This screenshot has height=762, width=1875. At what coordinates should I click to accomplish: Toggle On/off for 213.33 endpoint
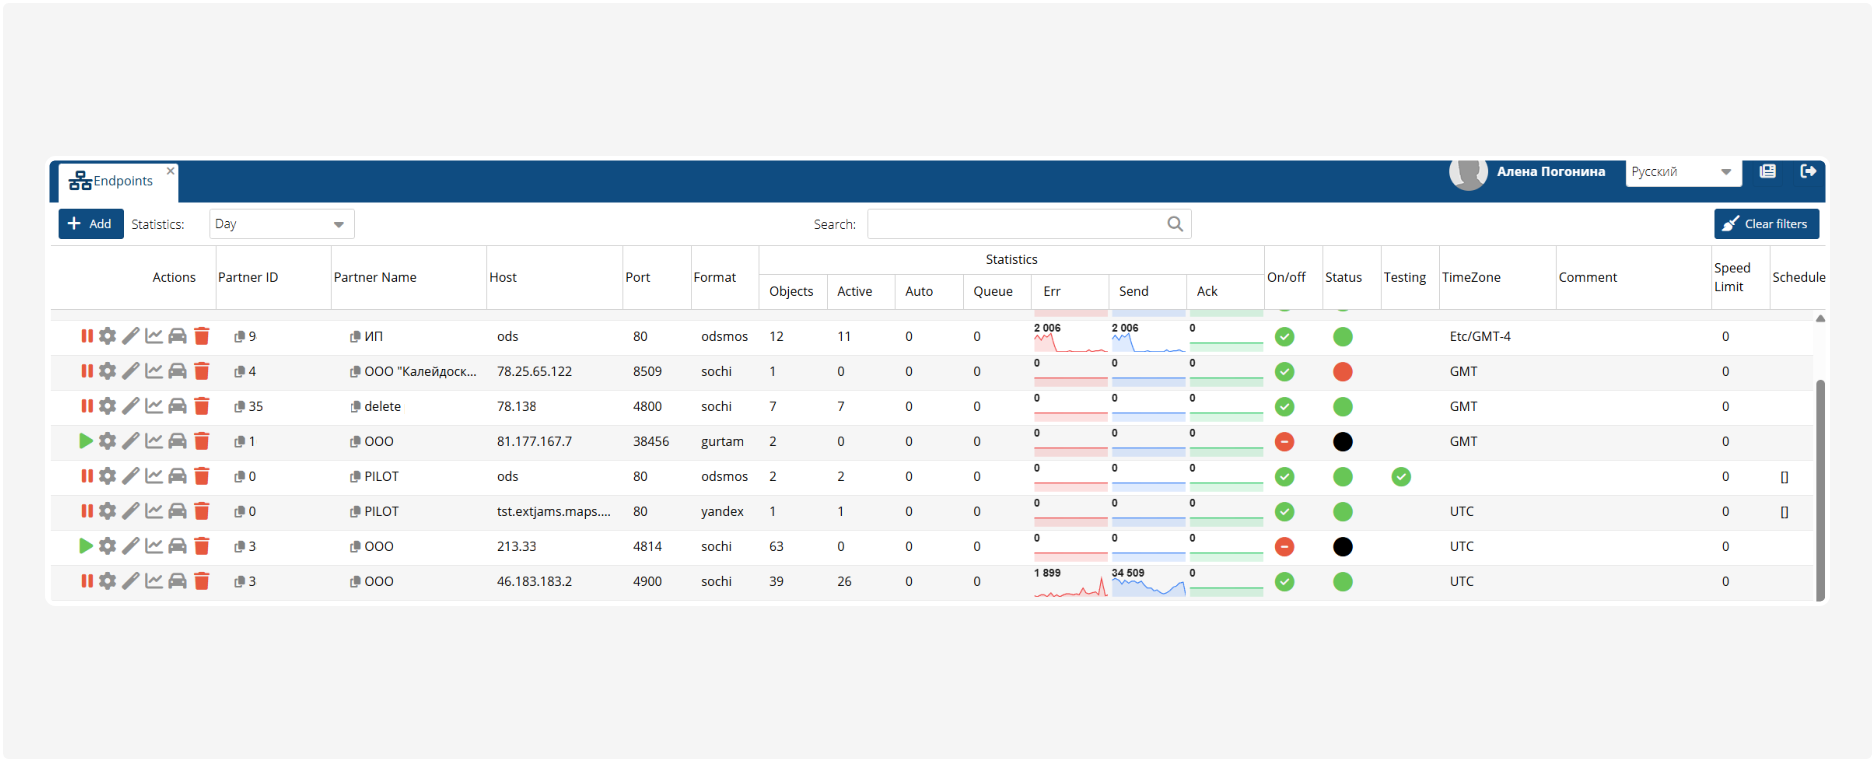pyautogui.click(x=1285, y=547)
